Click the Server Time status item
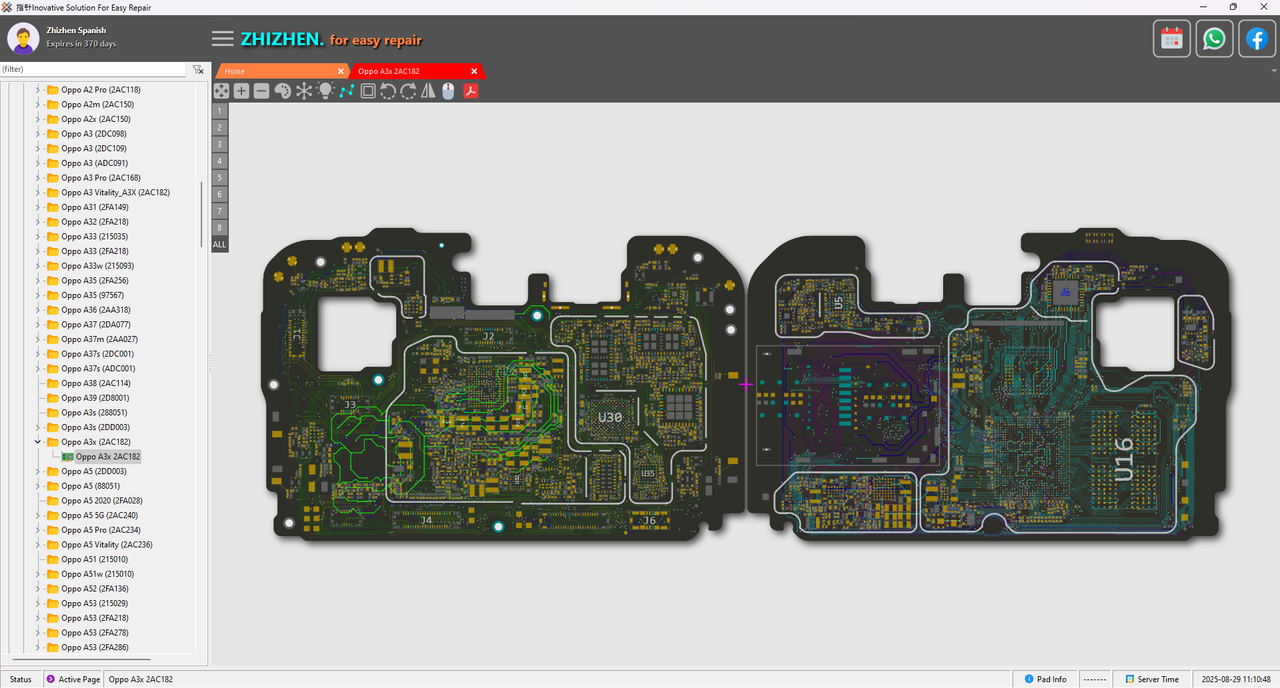 tap(1150, 679)
